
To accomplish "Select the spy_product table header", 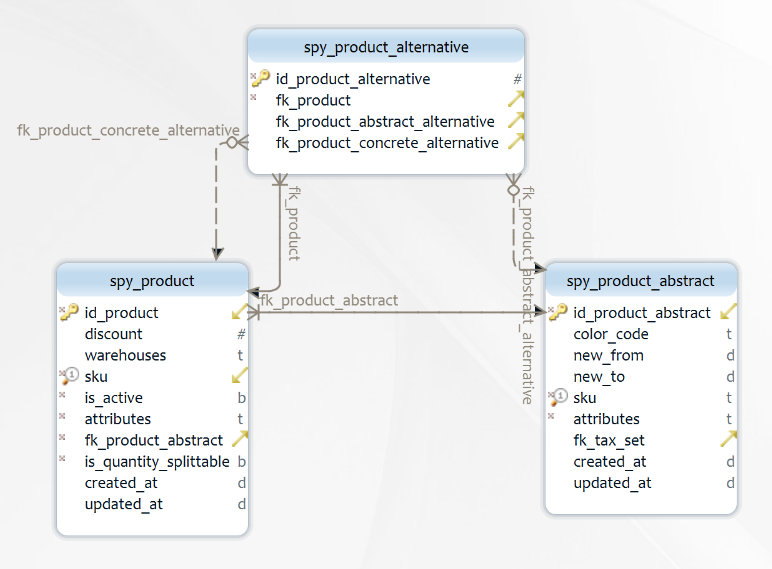I will (x=152, y=281).
